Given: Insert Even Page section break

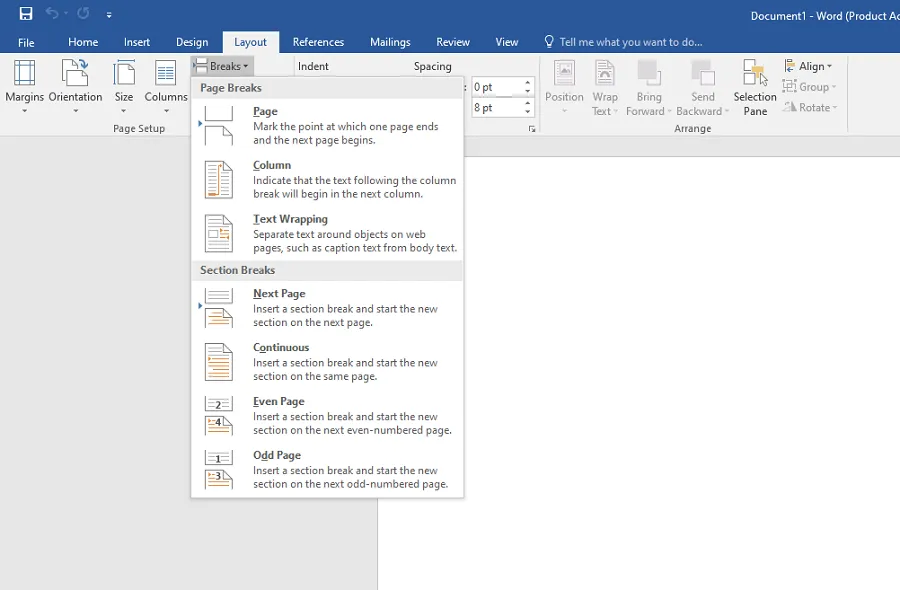Looking at the screenshot, I should (x=327, y=416).
